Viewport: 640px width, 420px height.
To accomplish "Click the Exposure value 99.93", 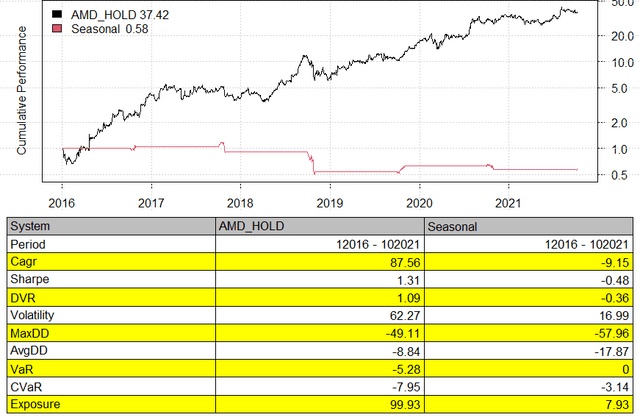I will click(405, 405).
